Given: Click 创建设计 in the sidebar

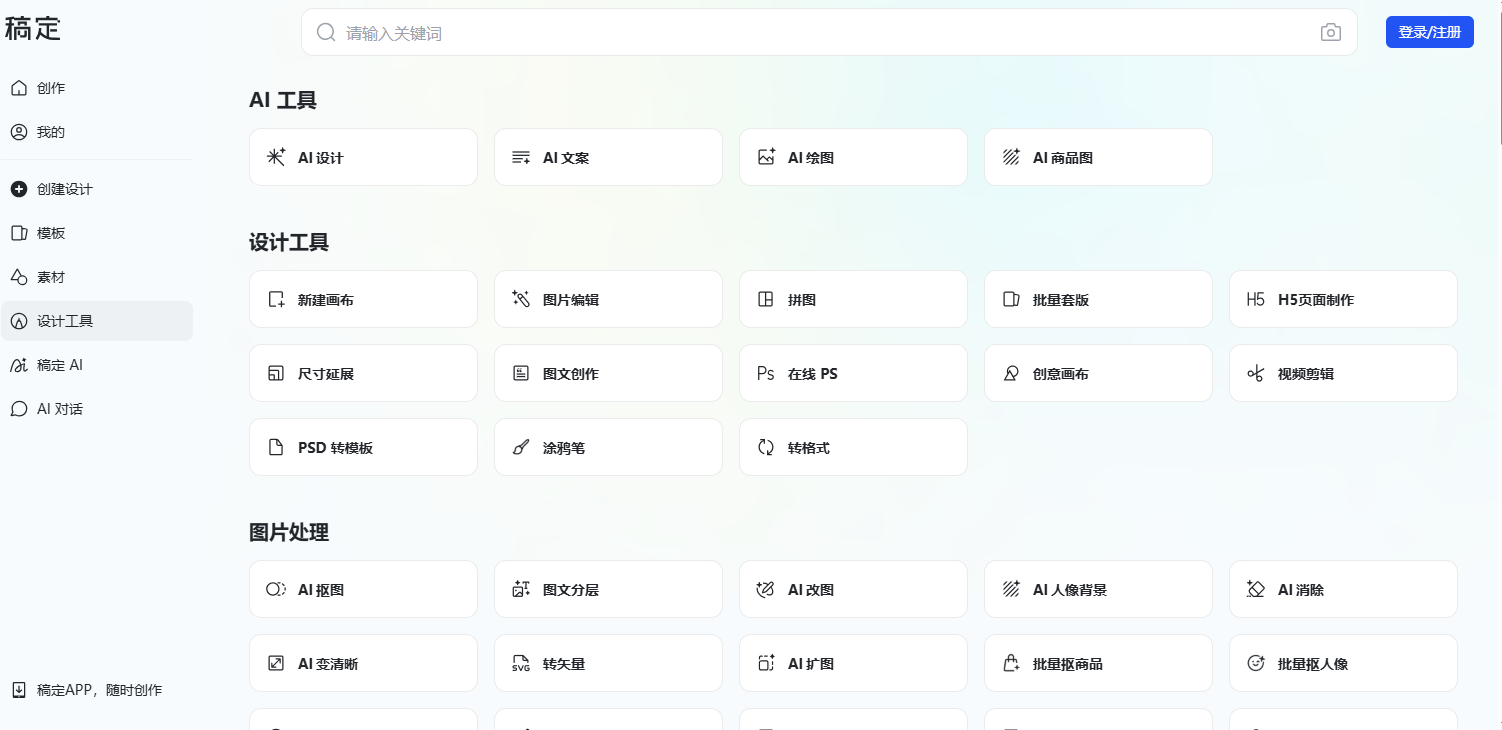Looking at the screenshot, I should pyautogui.click(x=65, y=189).
